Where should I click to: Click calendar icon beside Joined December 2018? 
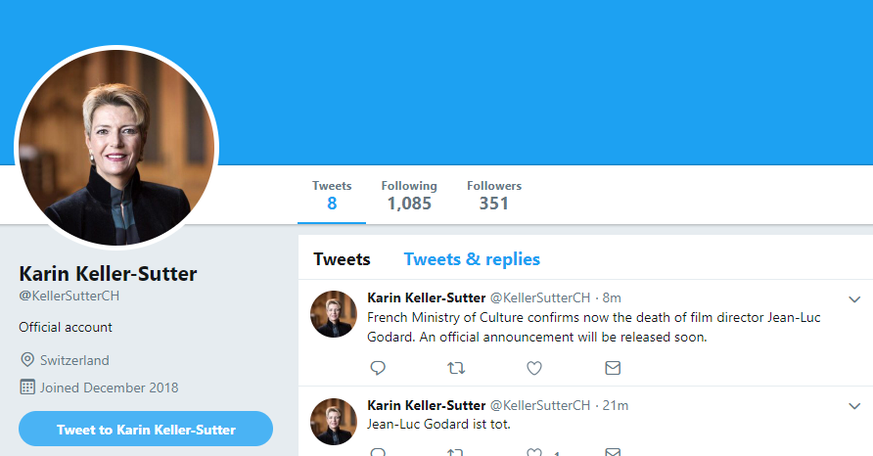click(27, 387)
